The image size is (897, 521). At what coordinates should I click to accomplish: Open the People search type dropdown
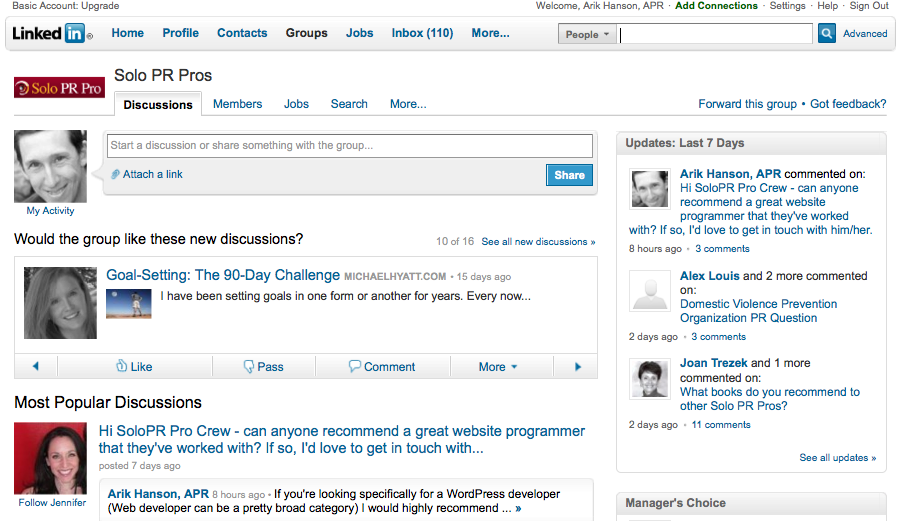click(x=587, y=34)
